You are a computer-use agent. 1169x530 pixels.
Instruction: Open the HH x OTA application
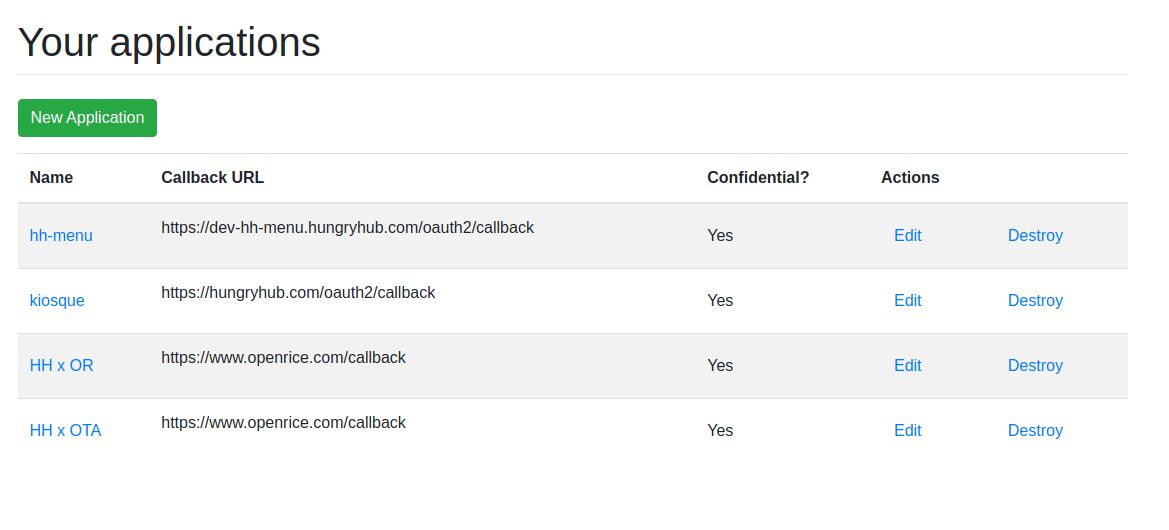pos(65,431)
